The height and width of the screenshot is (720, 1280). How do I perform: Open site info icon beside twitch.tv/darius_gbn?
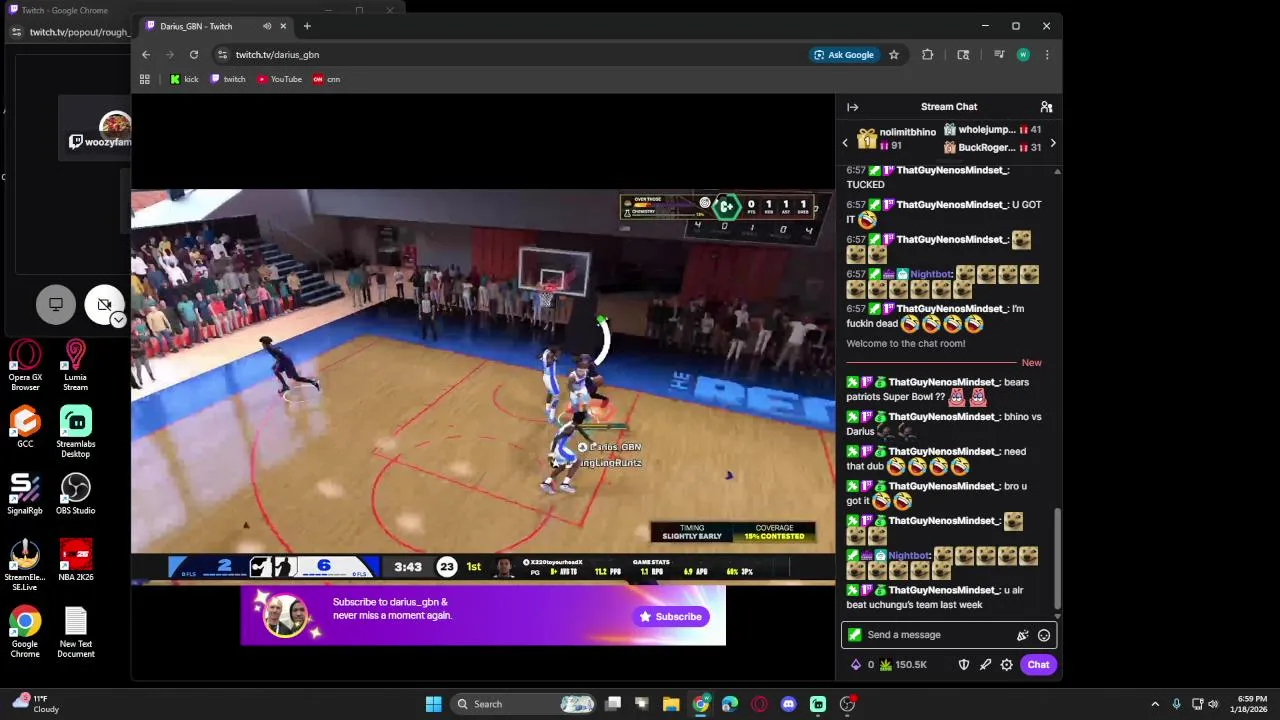(223, 55)
